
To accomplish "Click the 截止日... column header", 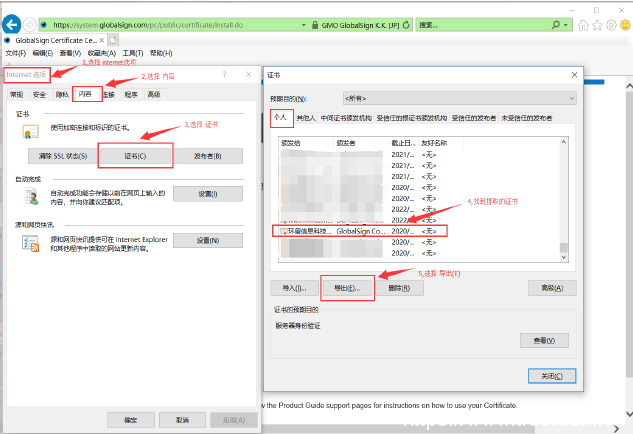I will pyautogui.click(x=404, y=143).
